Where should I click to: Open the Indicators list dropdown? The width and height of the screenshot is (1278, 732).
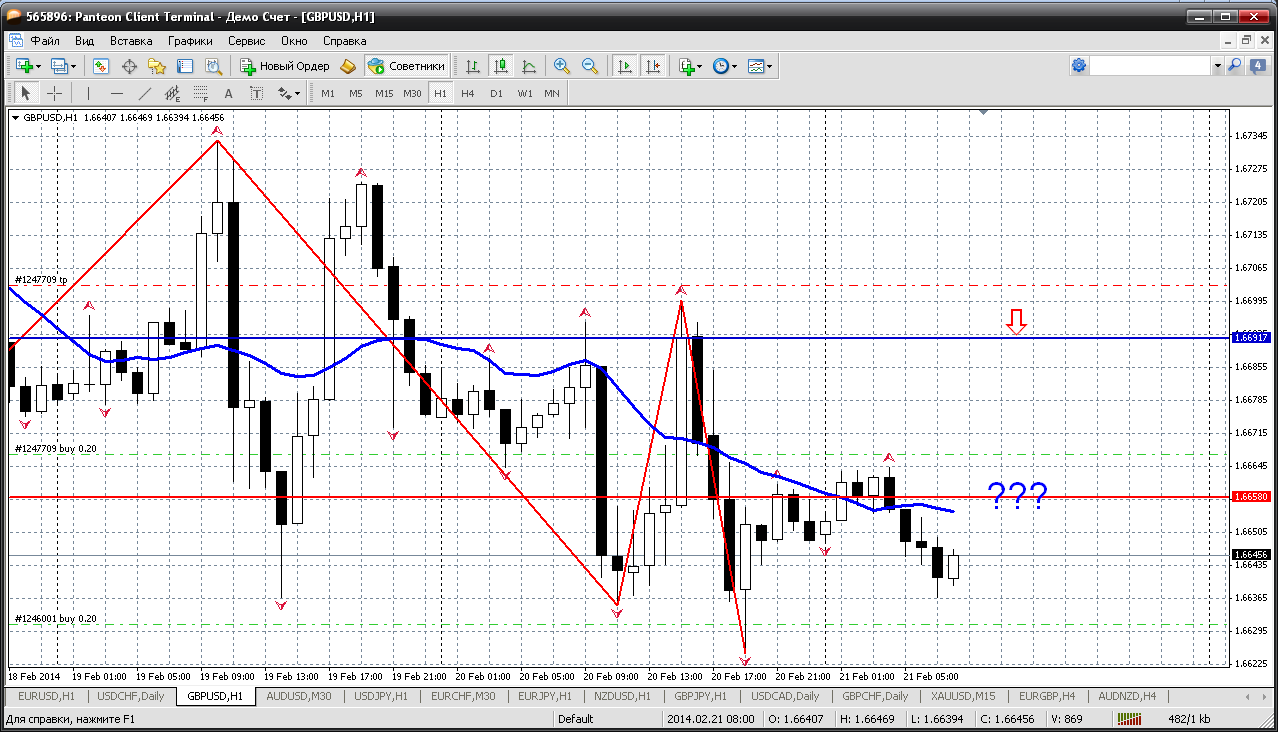[690, 66]
